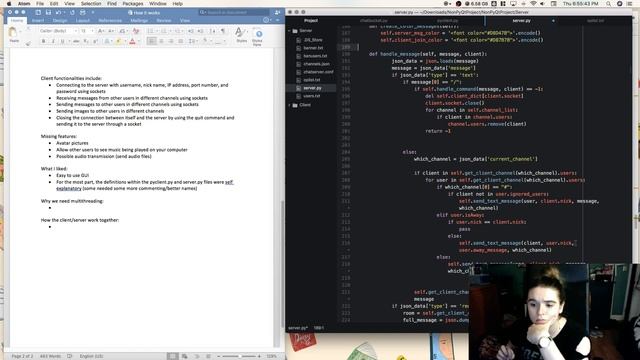Viewport: 640px width, 360px height.
Task: Click the zoom in plus button
Action: click(x=259, y=356)
